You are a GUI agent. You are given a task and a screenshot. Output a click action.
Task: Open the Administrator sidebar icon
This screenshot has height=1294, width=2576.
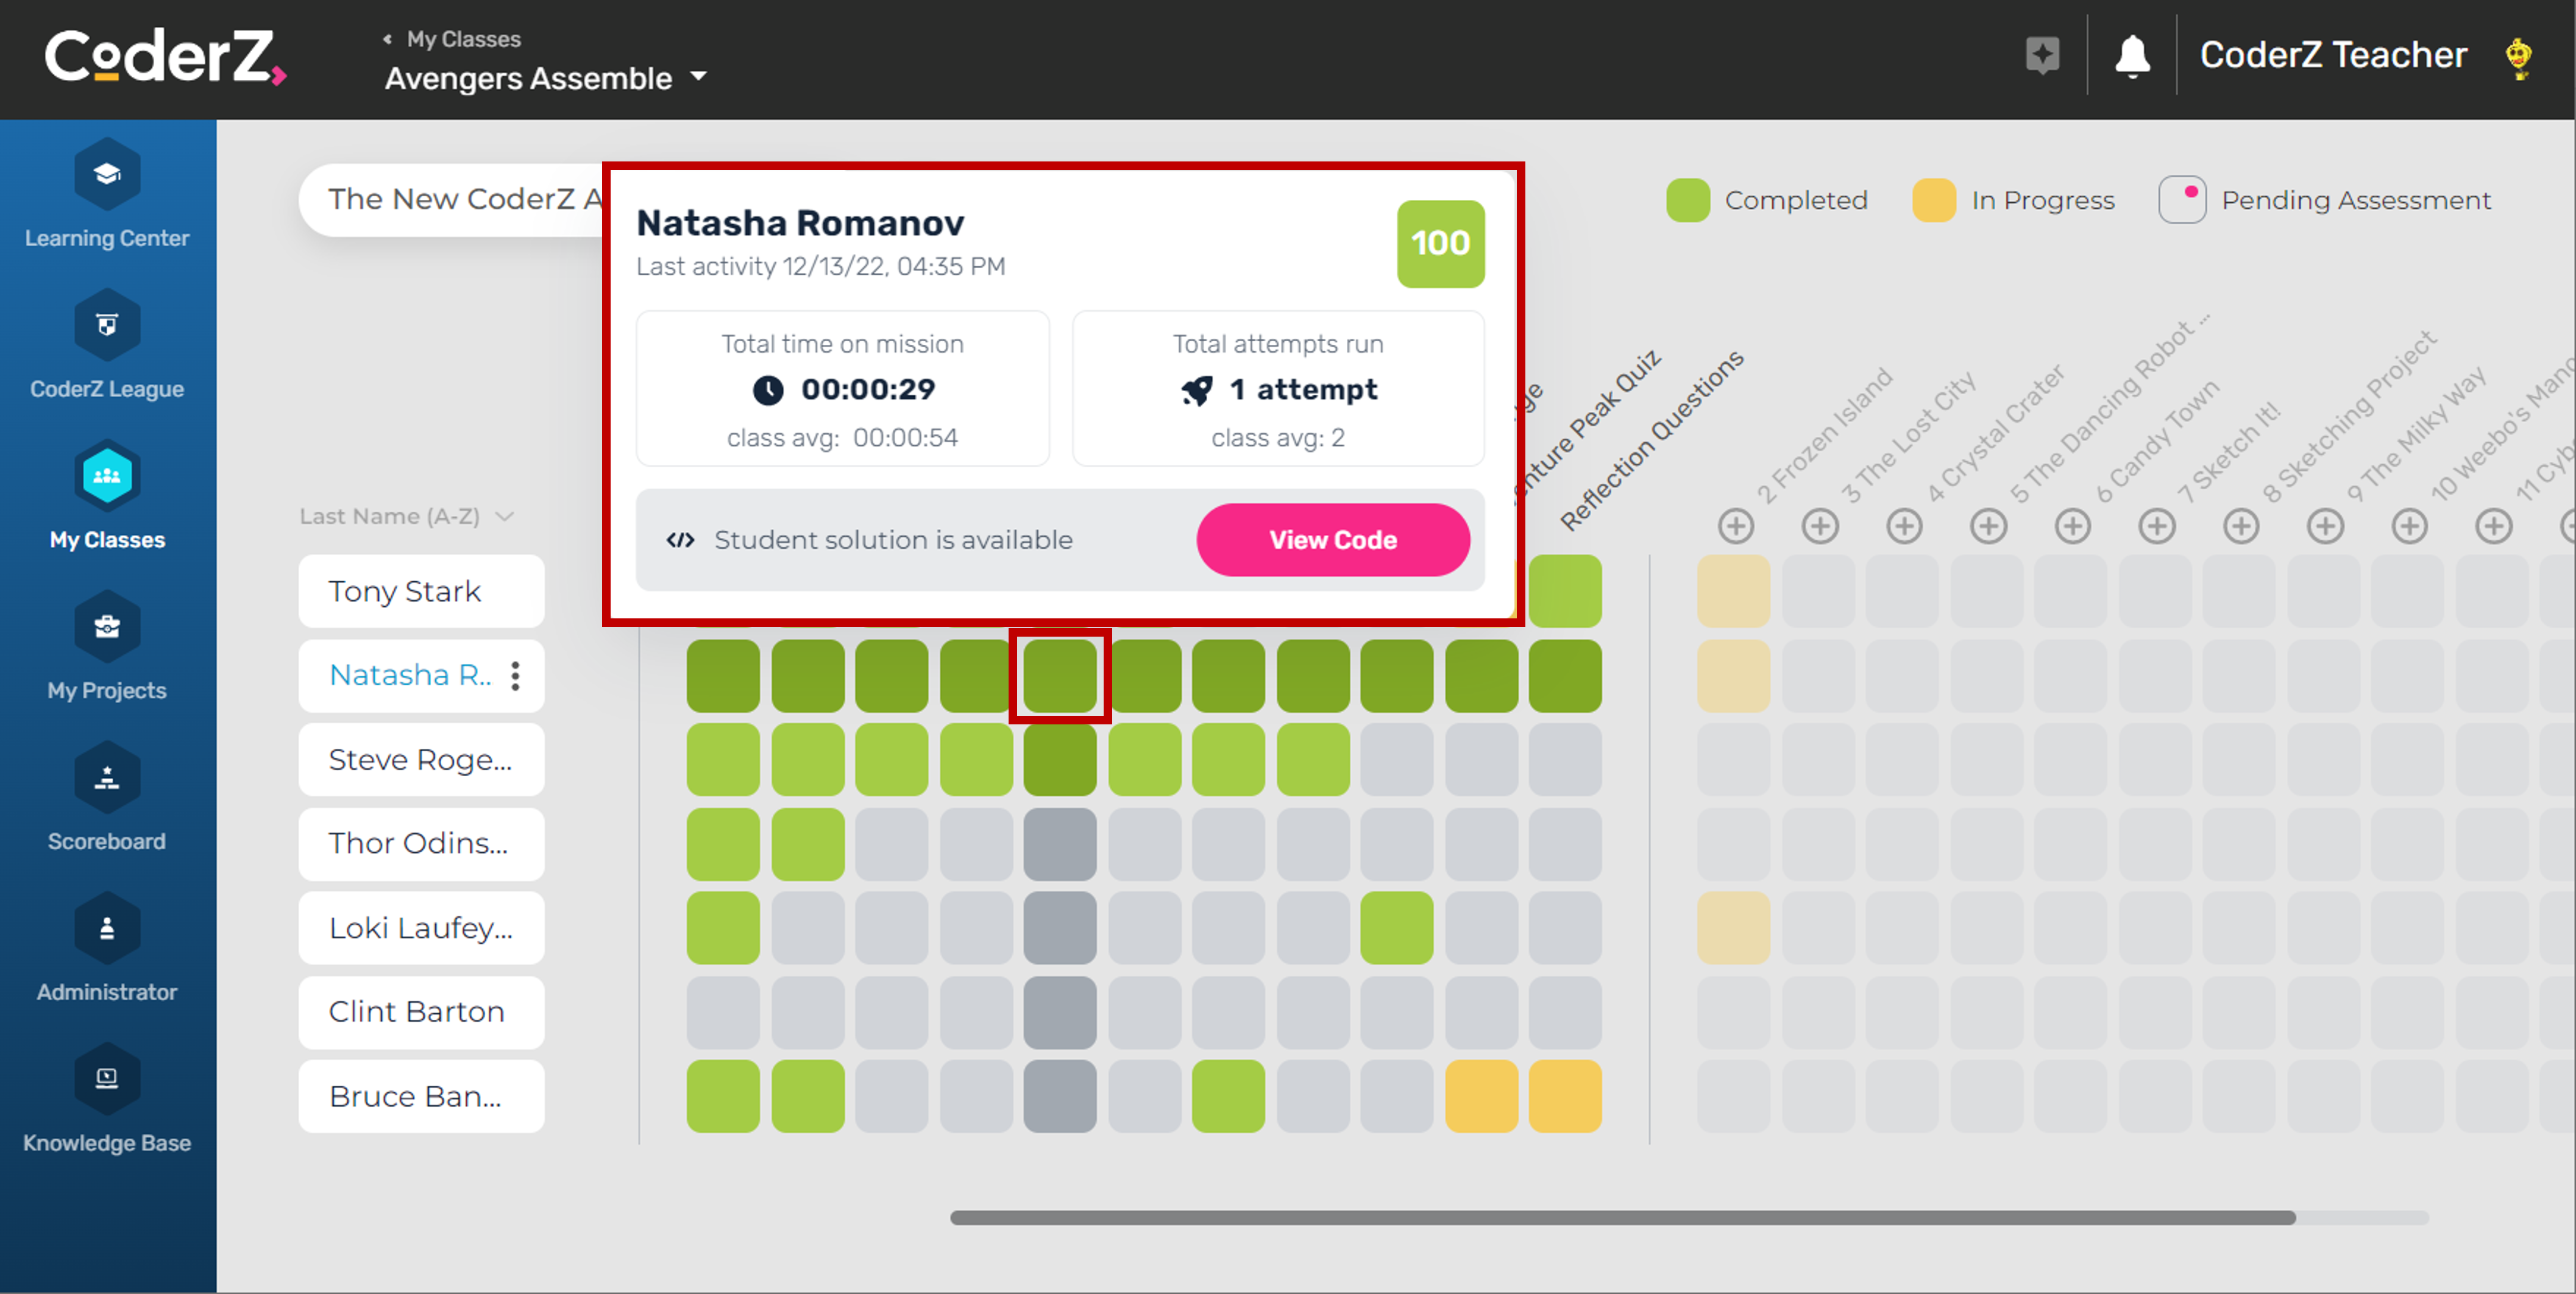click(x=107, y=929)
